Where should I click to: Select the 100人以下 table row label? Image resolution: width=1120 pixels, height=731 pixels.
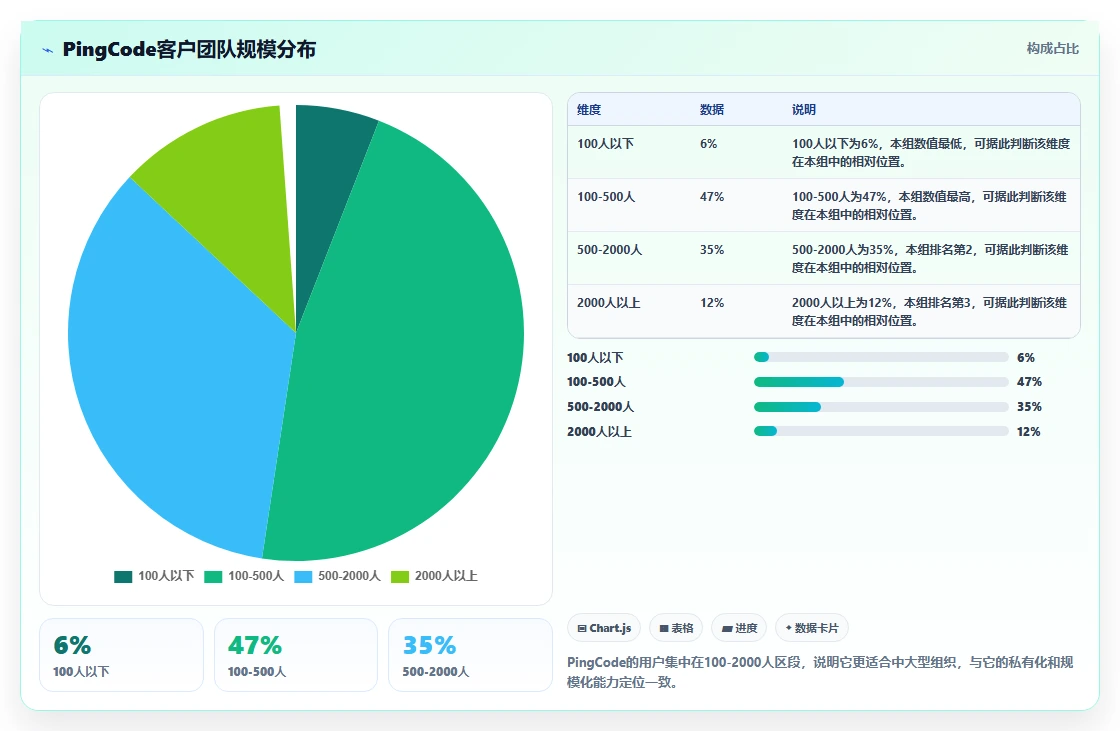click(x=606, y=144)
